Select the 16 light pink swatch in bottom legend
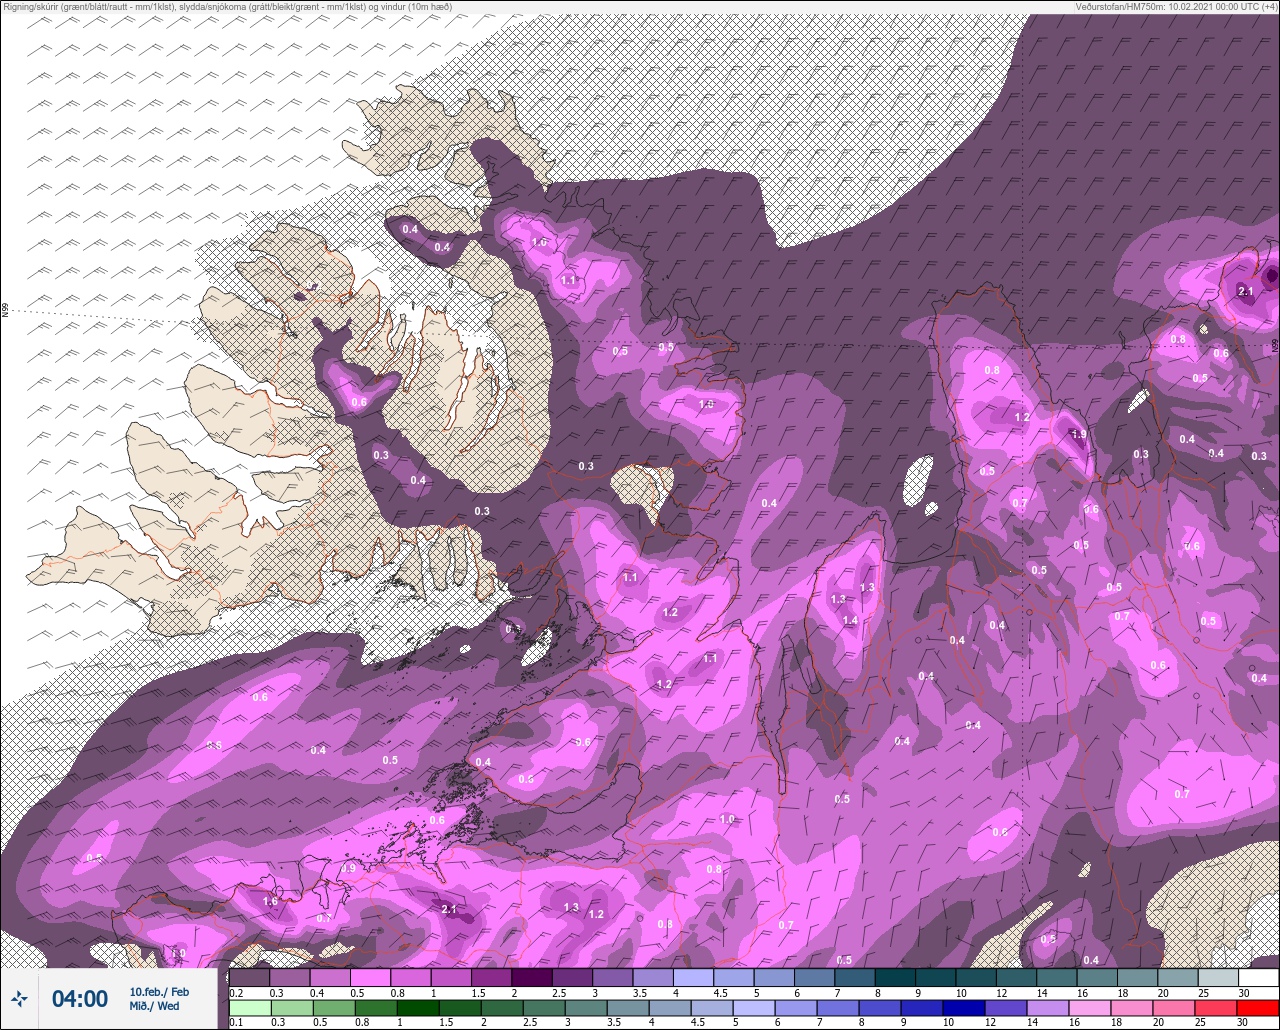1280x1030 pixels. pos(1091,1008)
